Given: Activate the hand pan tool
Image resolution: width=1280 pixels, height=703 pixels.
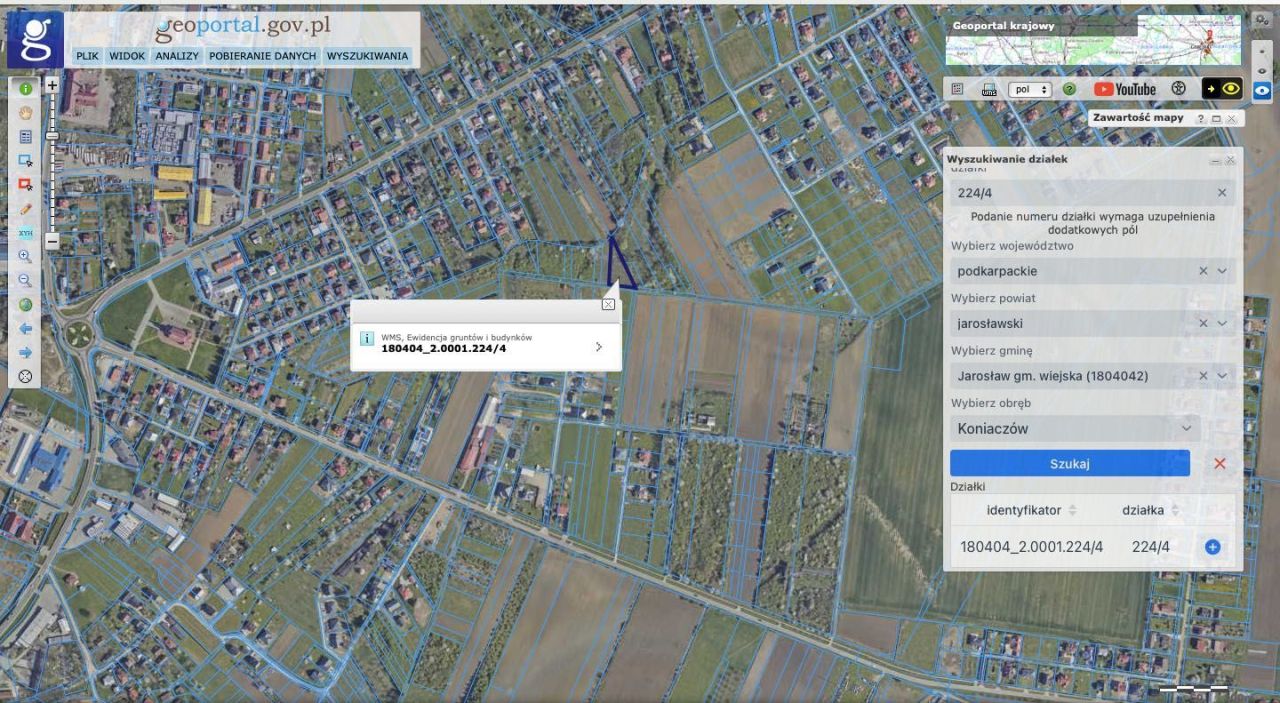Looking at the screenshot, I should click(x=26, y=113).
